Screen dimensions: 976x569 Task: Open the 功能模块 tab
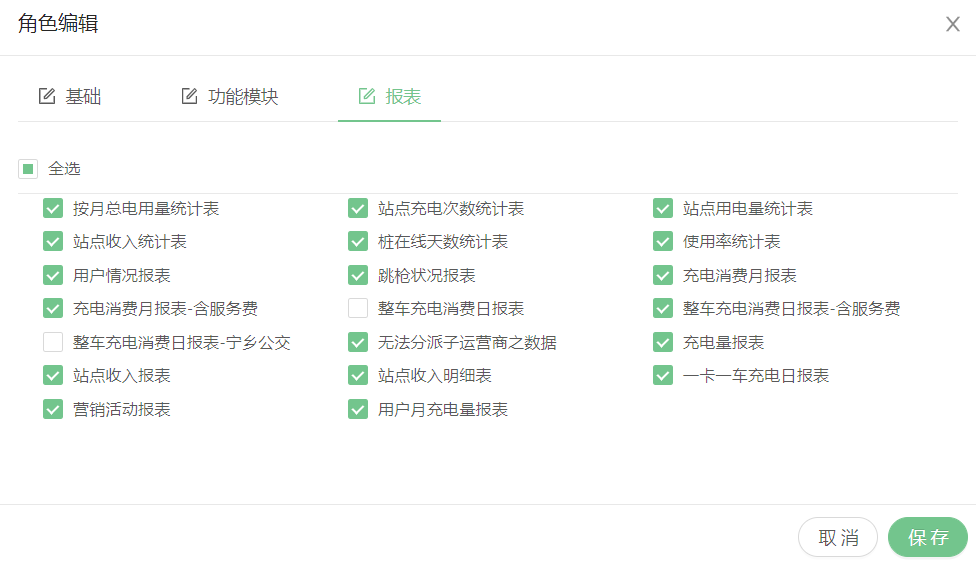pos(229,97)
